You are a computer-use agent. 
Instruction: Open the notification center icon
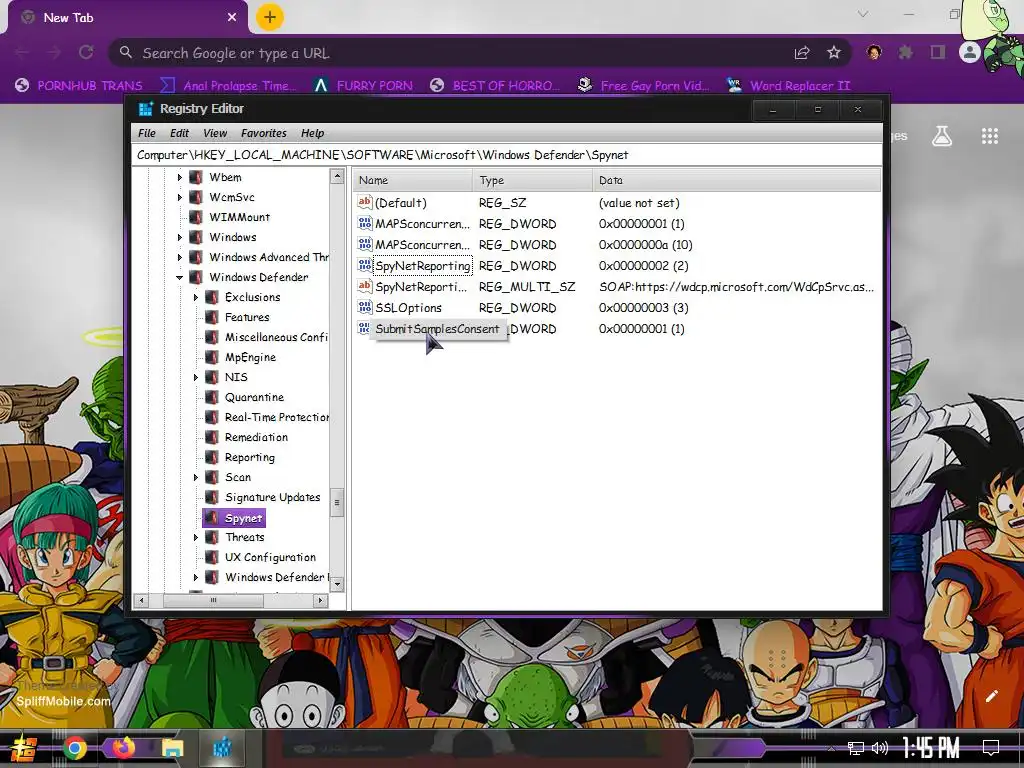click(x=991, y=748)
